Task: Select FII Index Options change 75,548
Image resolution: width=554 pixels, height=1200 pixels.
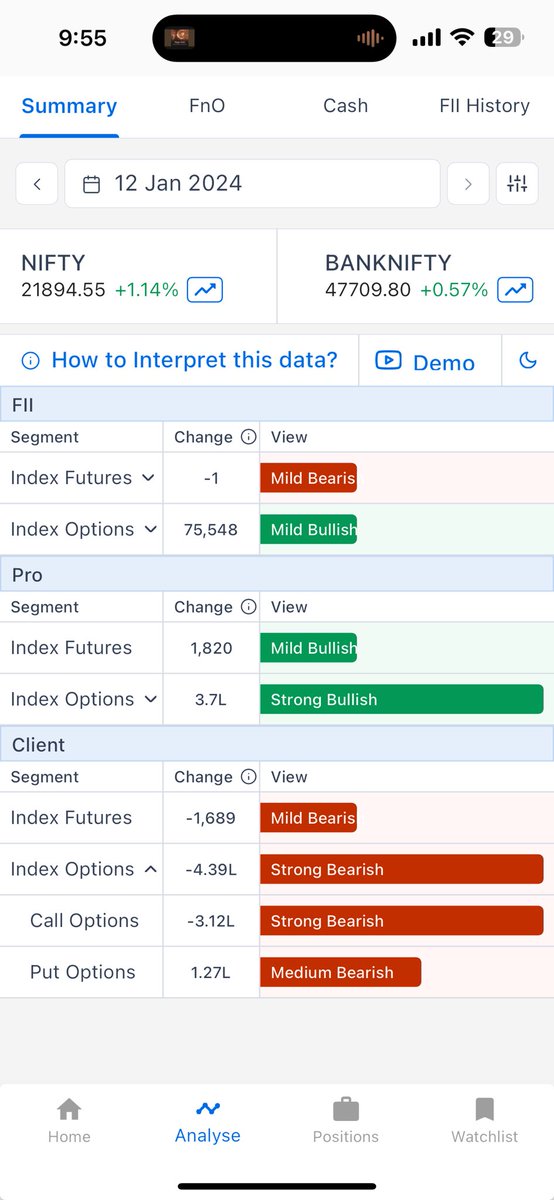Action: [211, 530]
